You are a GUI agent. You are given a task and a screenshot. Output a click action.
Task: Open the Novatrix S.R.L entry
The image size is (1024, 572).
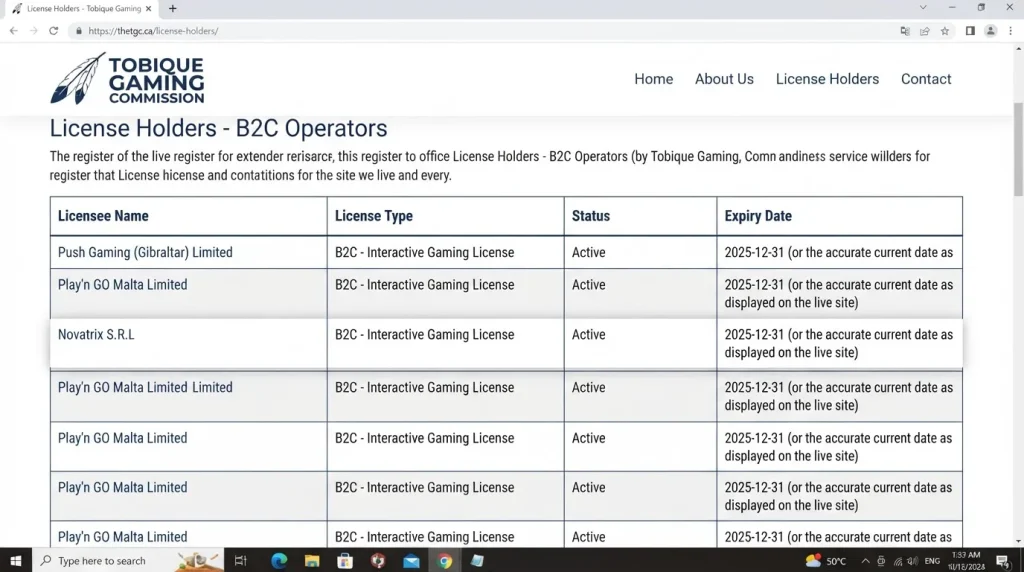tap(96, 334)
